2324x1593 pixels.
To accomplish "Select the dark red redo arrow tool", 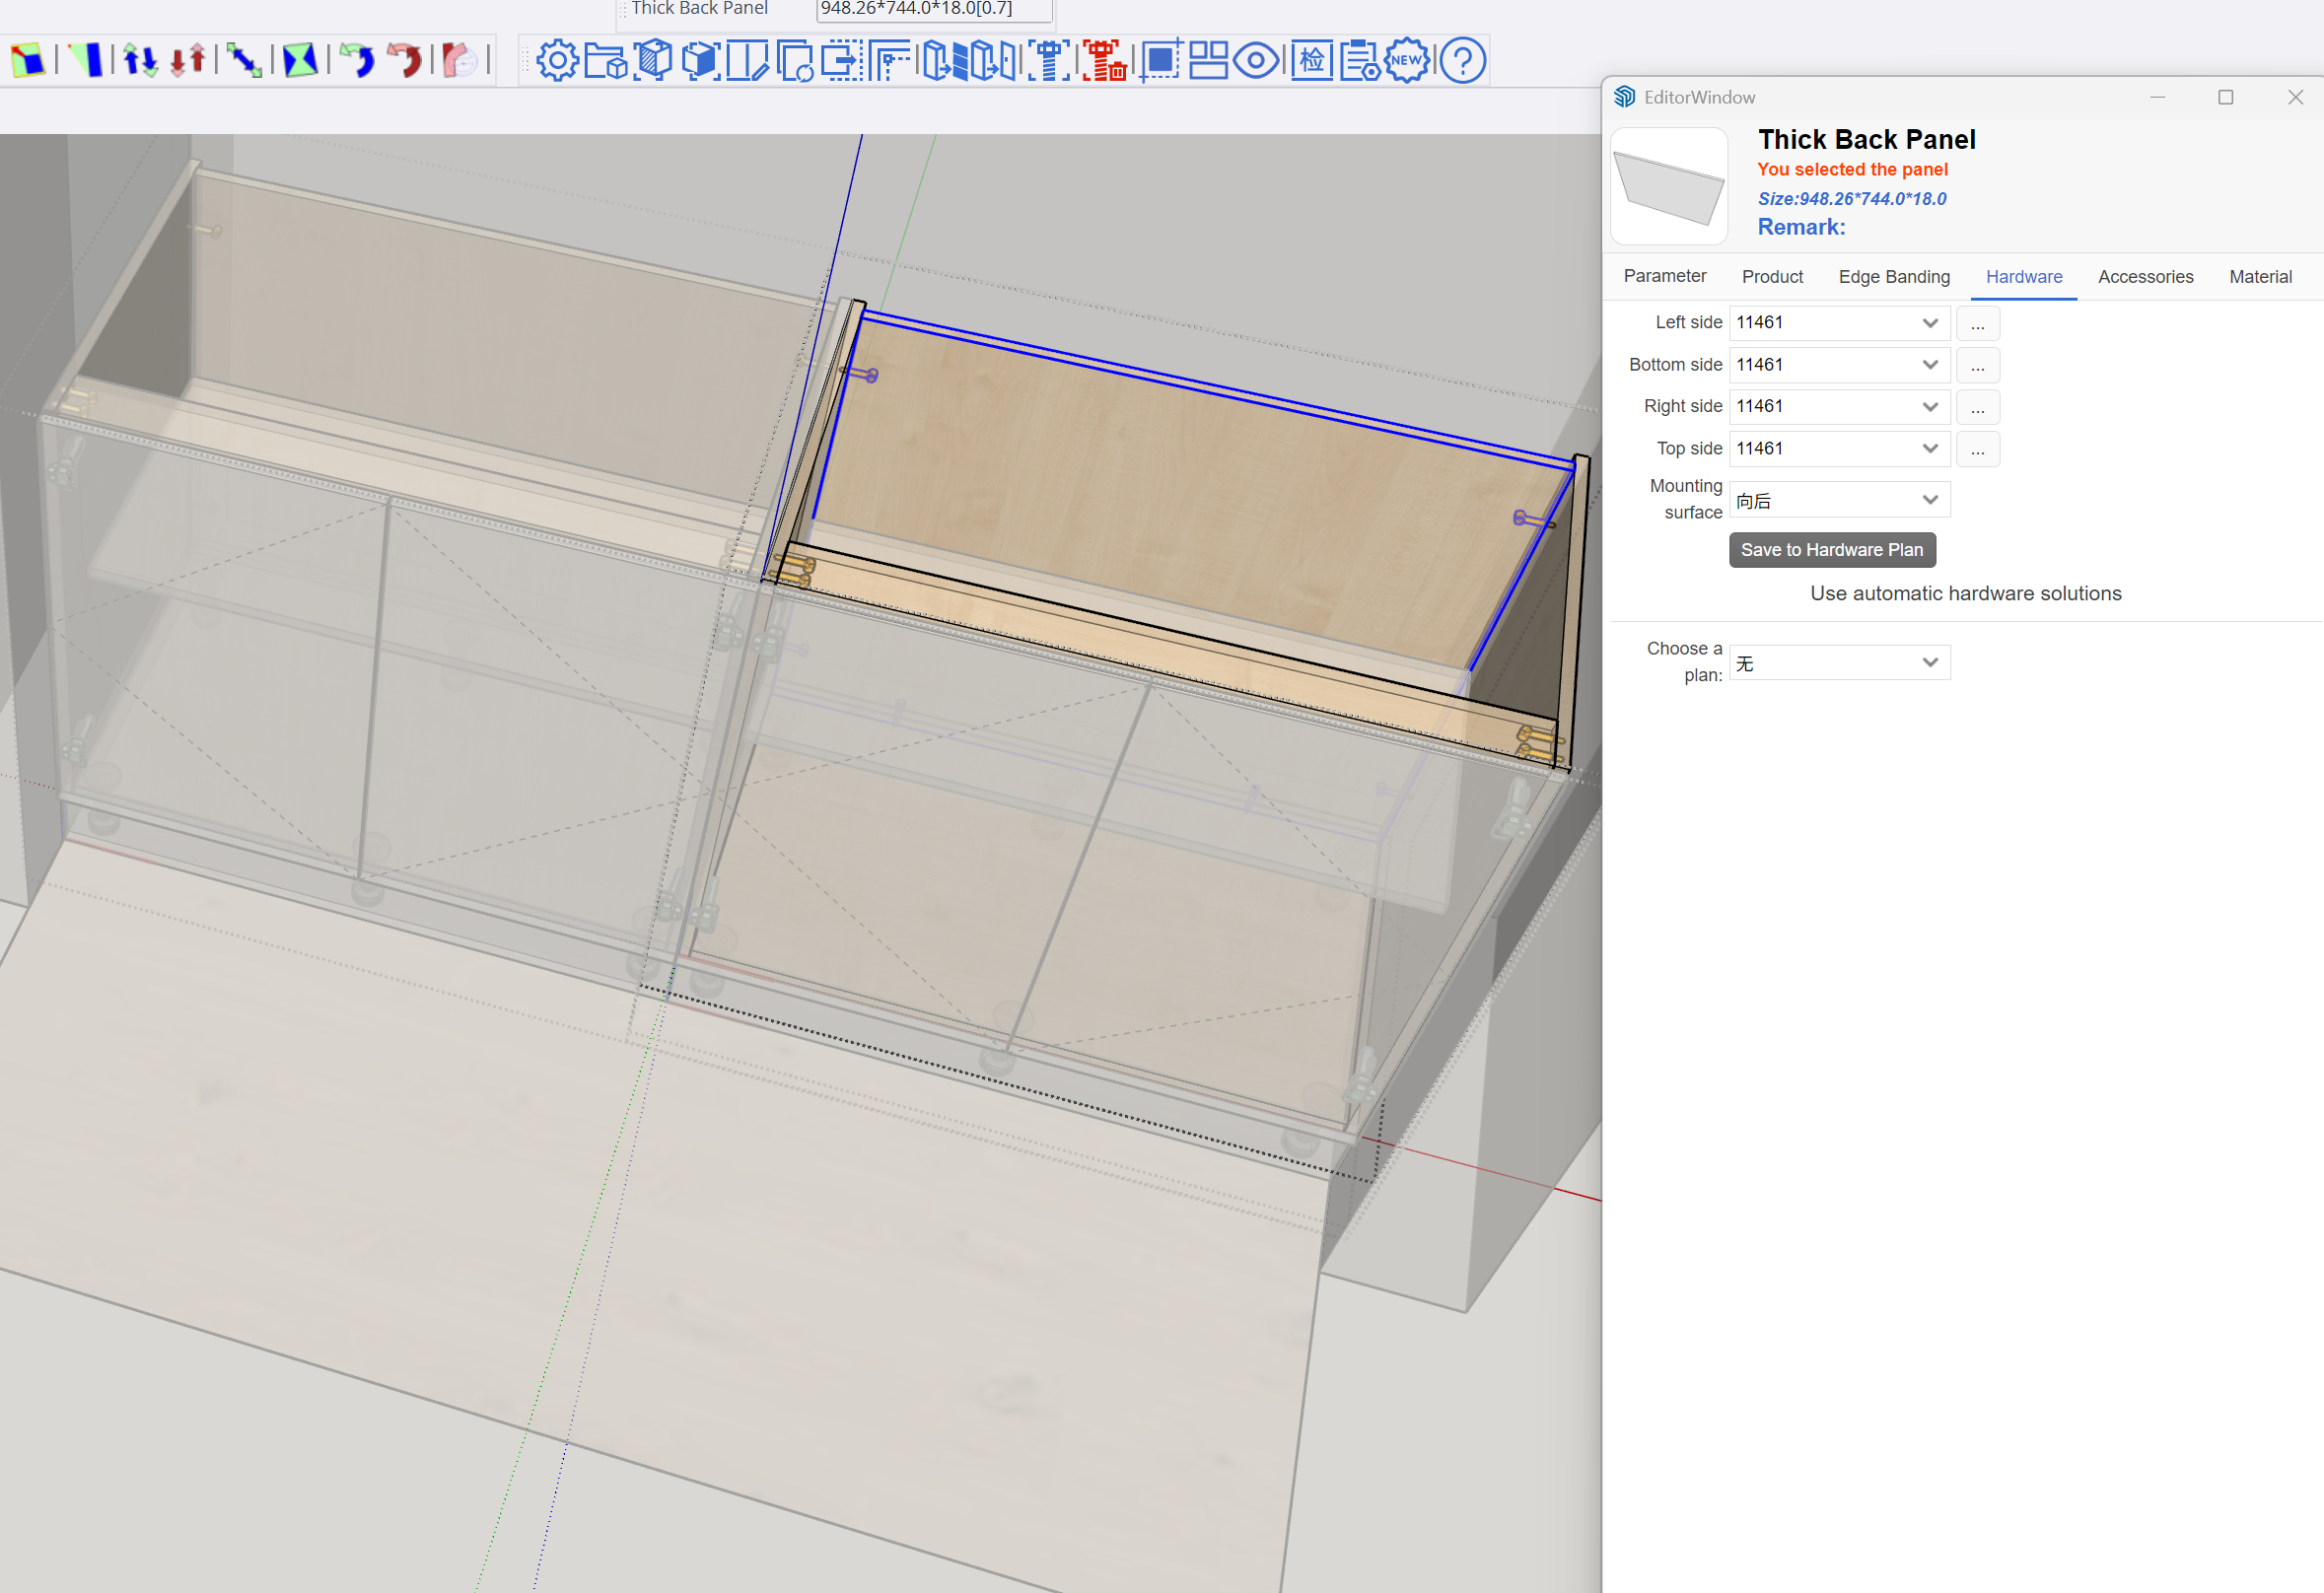I will click(x=406, y=60).
